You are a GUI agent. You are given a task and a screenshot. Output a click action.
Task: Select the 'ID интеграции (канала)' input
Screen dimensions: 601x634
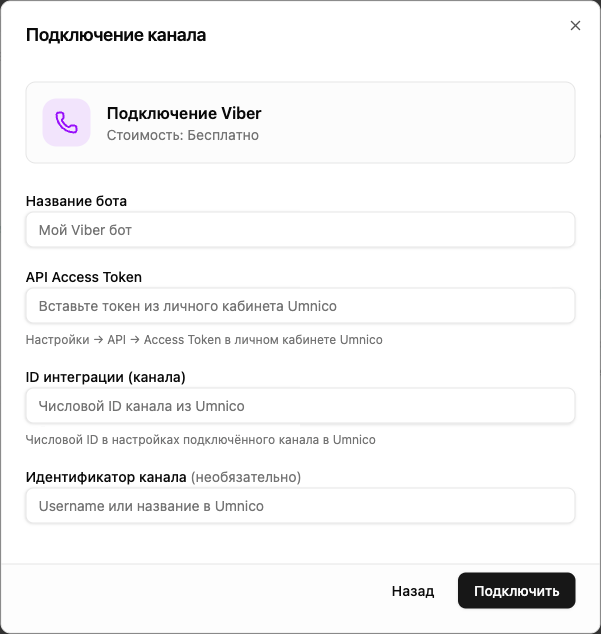coord(300,406)
